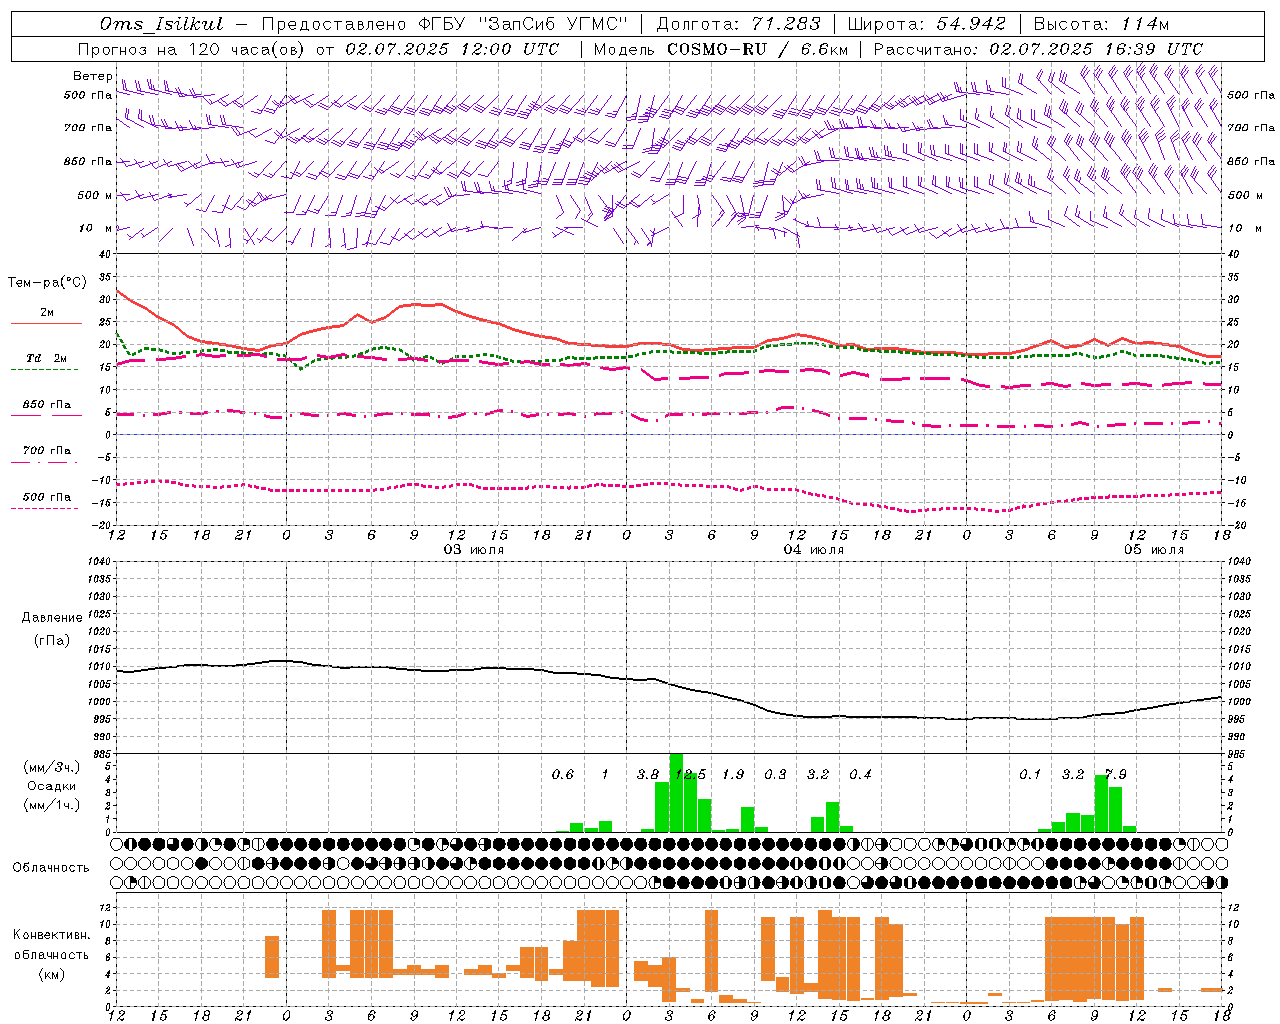Click the tallest green precipitation bar
Screen dimensions: 1280x1024
[x=676, y=793]
